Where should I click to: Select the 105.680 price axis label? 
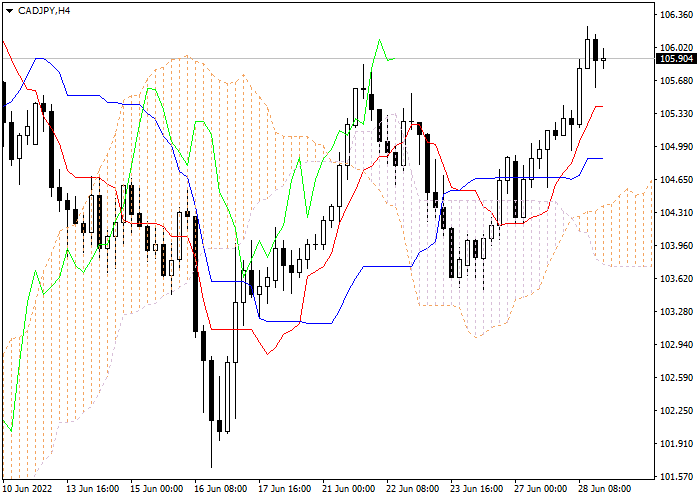[676, 80]
